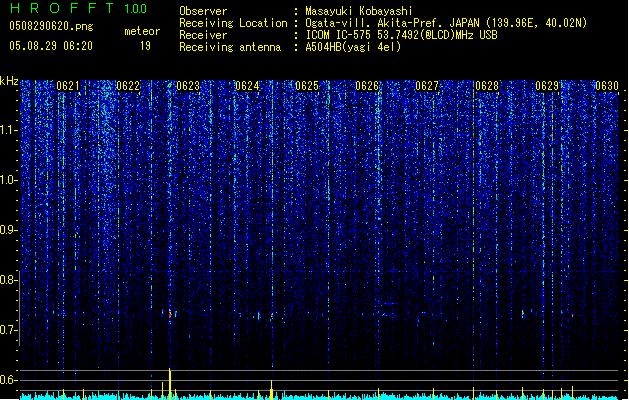Click the Observer label
Screen dimensions: 629x400
pyautogui.click(x=203, y=11)
